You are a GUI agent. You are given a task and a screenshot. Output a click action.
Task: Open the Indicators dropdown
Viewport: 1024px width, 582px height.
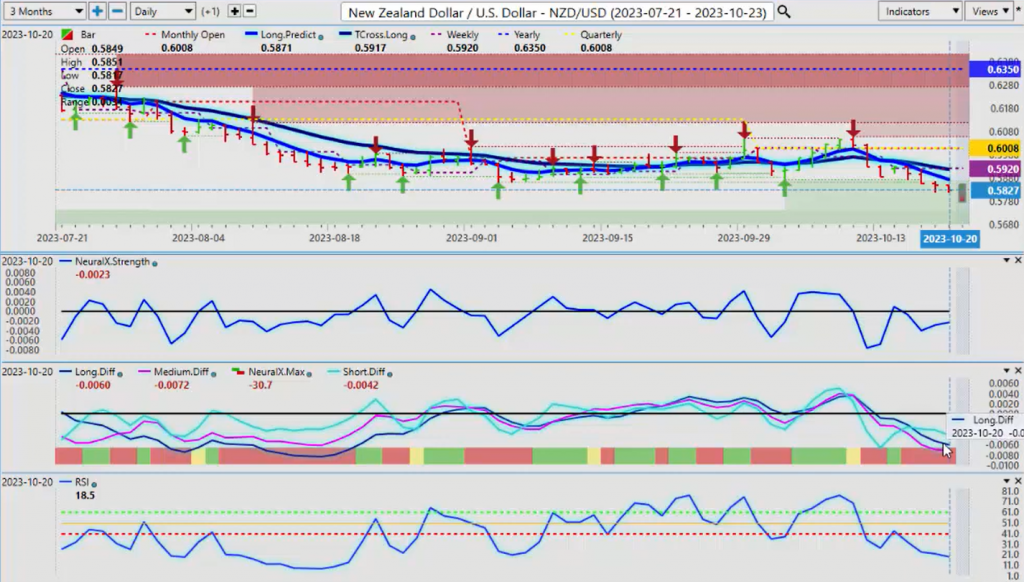click(920, 11)
